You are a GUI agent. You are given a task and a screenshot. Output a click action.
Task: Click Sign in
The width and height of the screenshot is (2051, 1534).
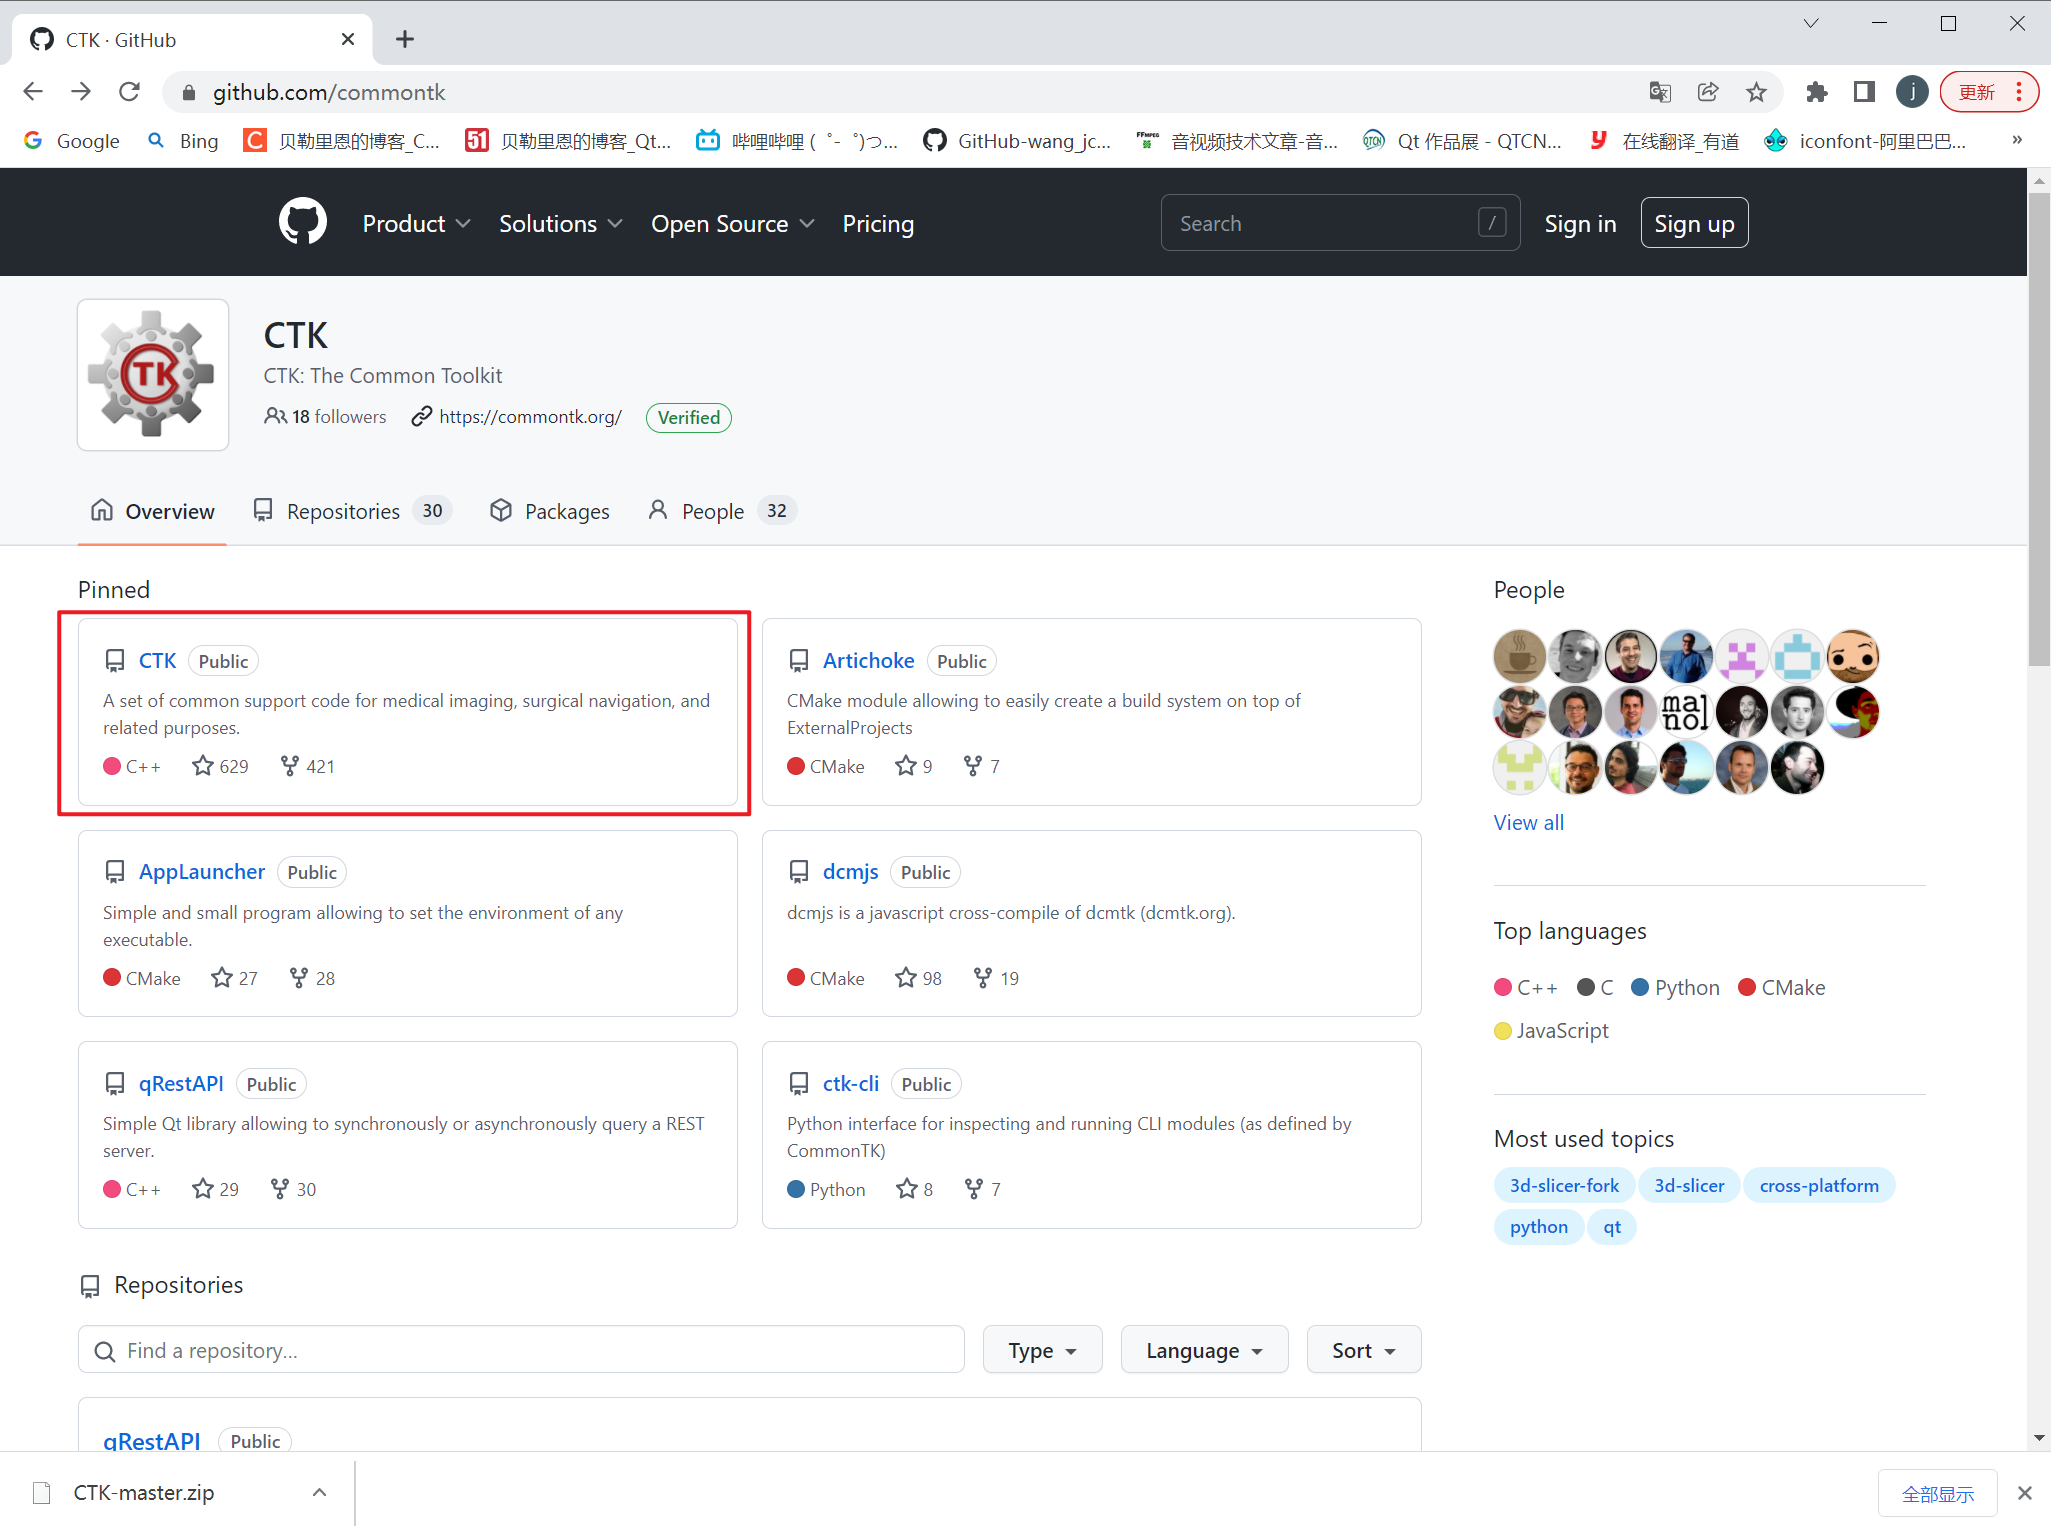coord(1580,223)
